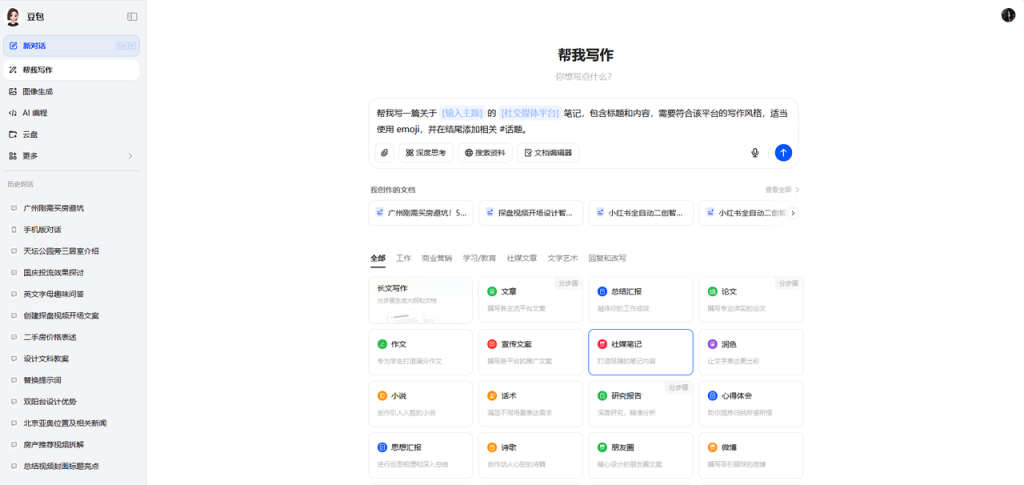The image size is (1024, 485).
Task: Click the blue send arrow button
Action: 783,153
